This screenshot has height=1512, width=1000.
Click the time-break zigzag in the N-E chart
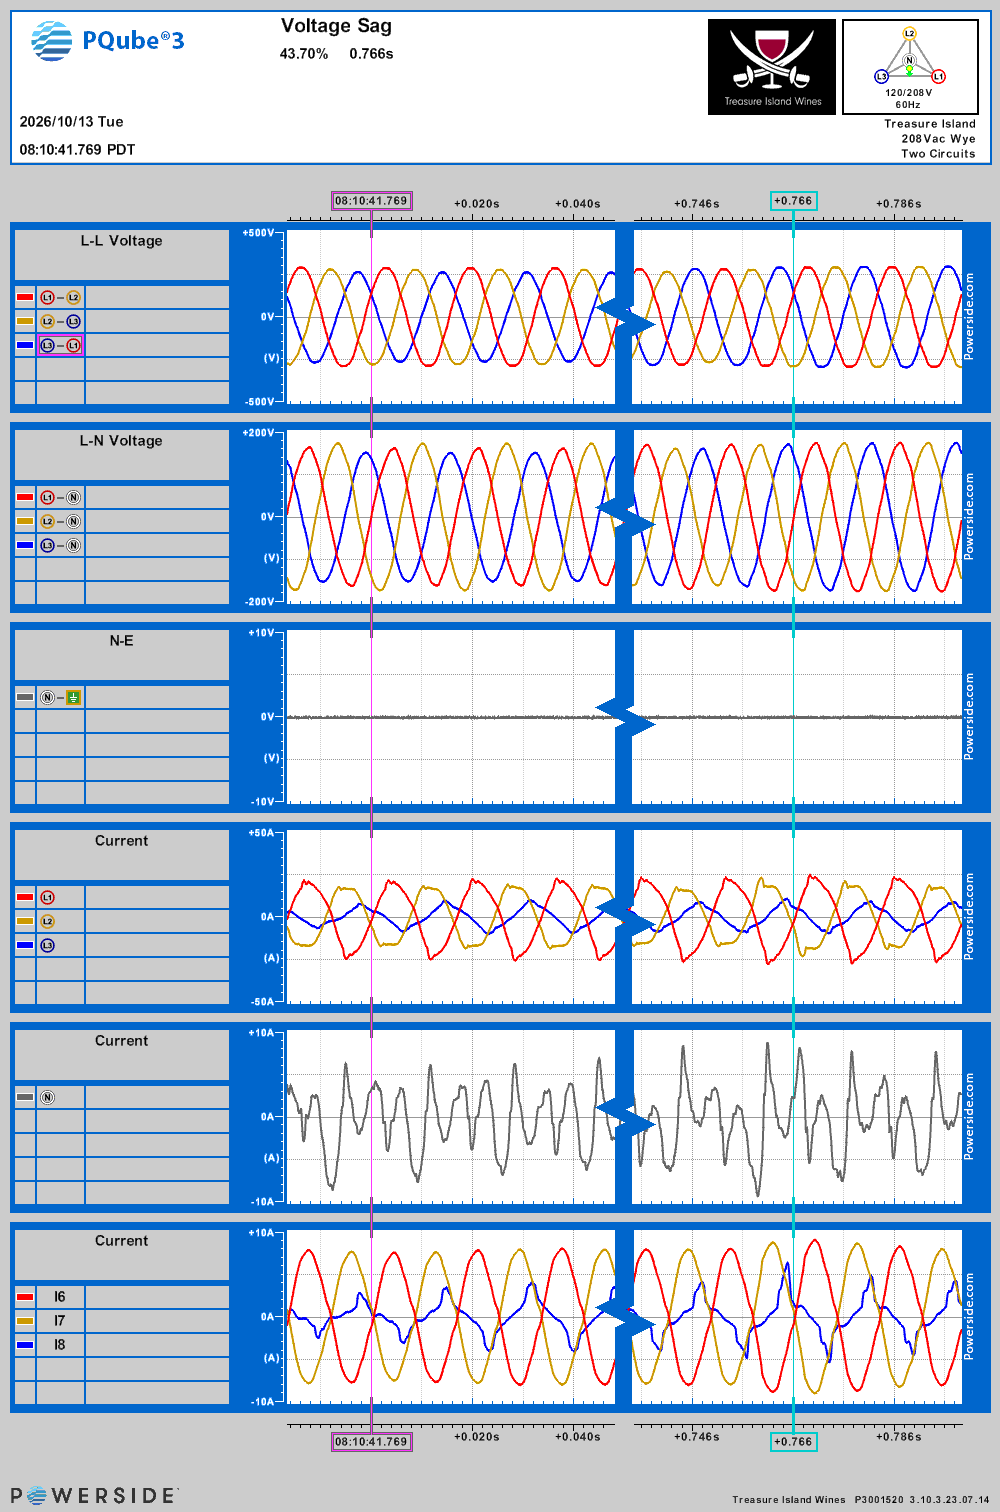pos(625,718)
